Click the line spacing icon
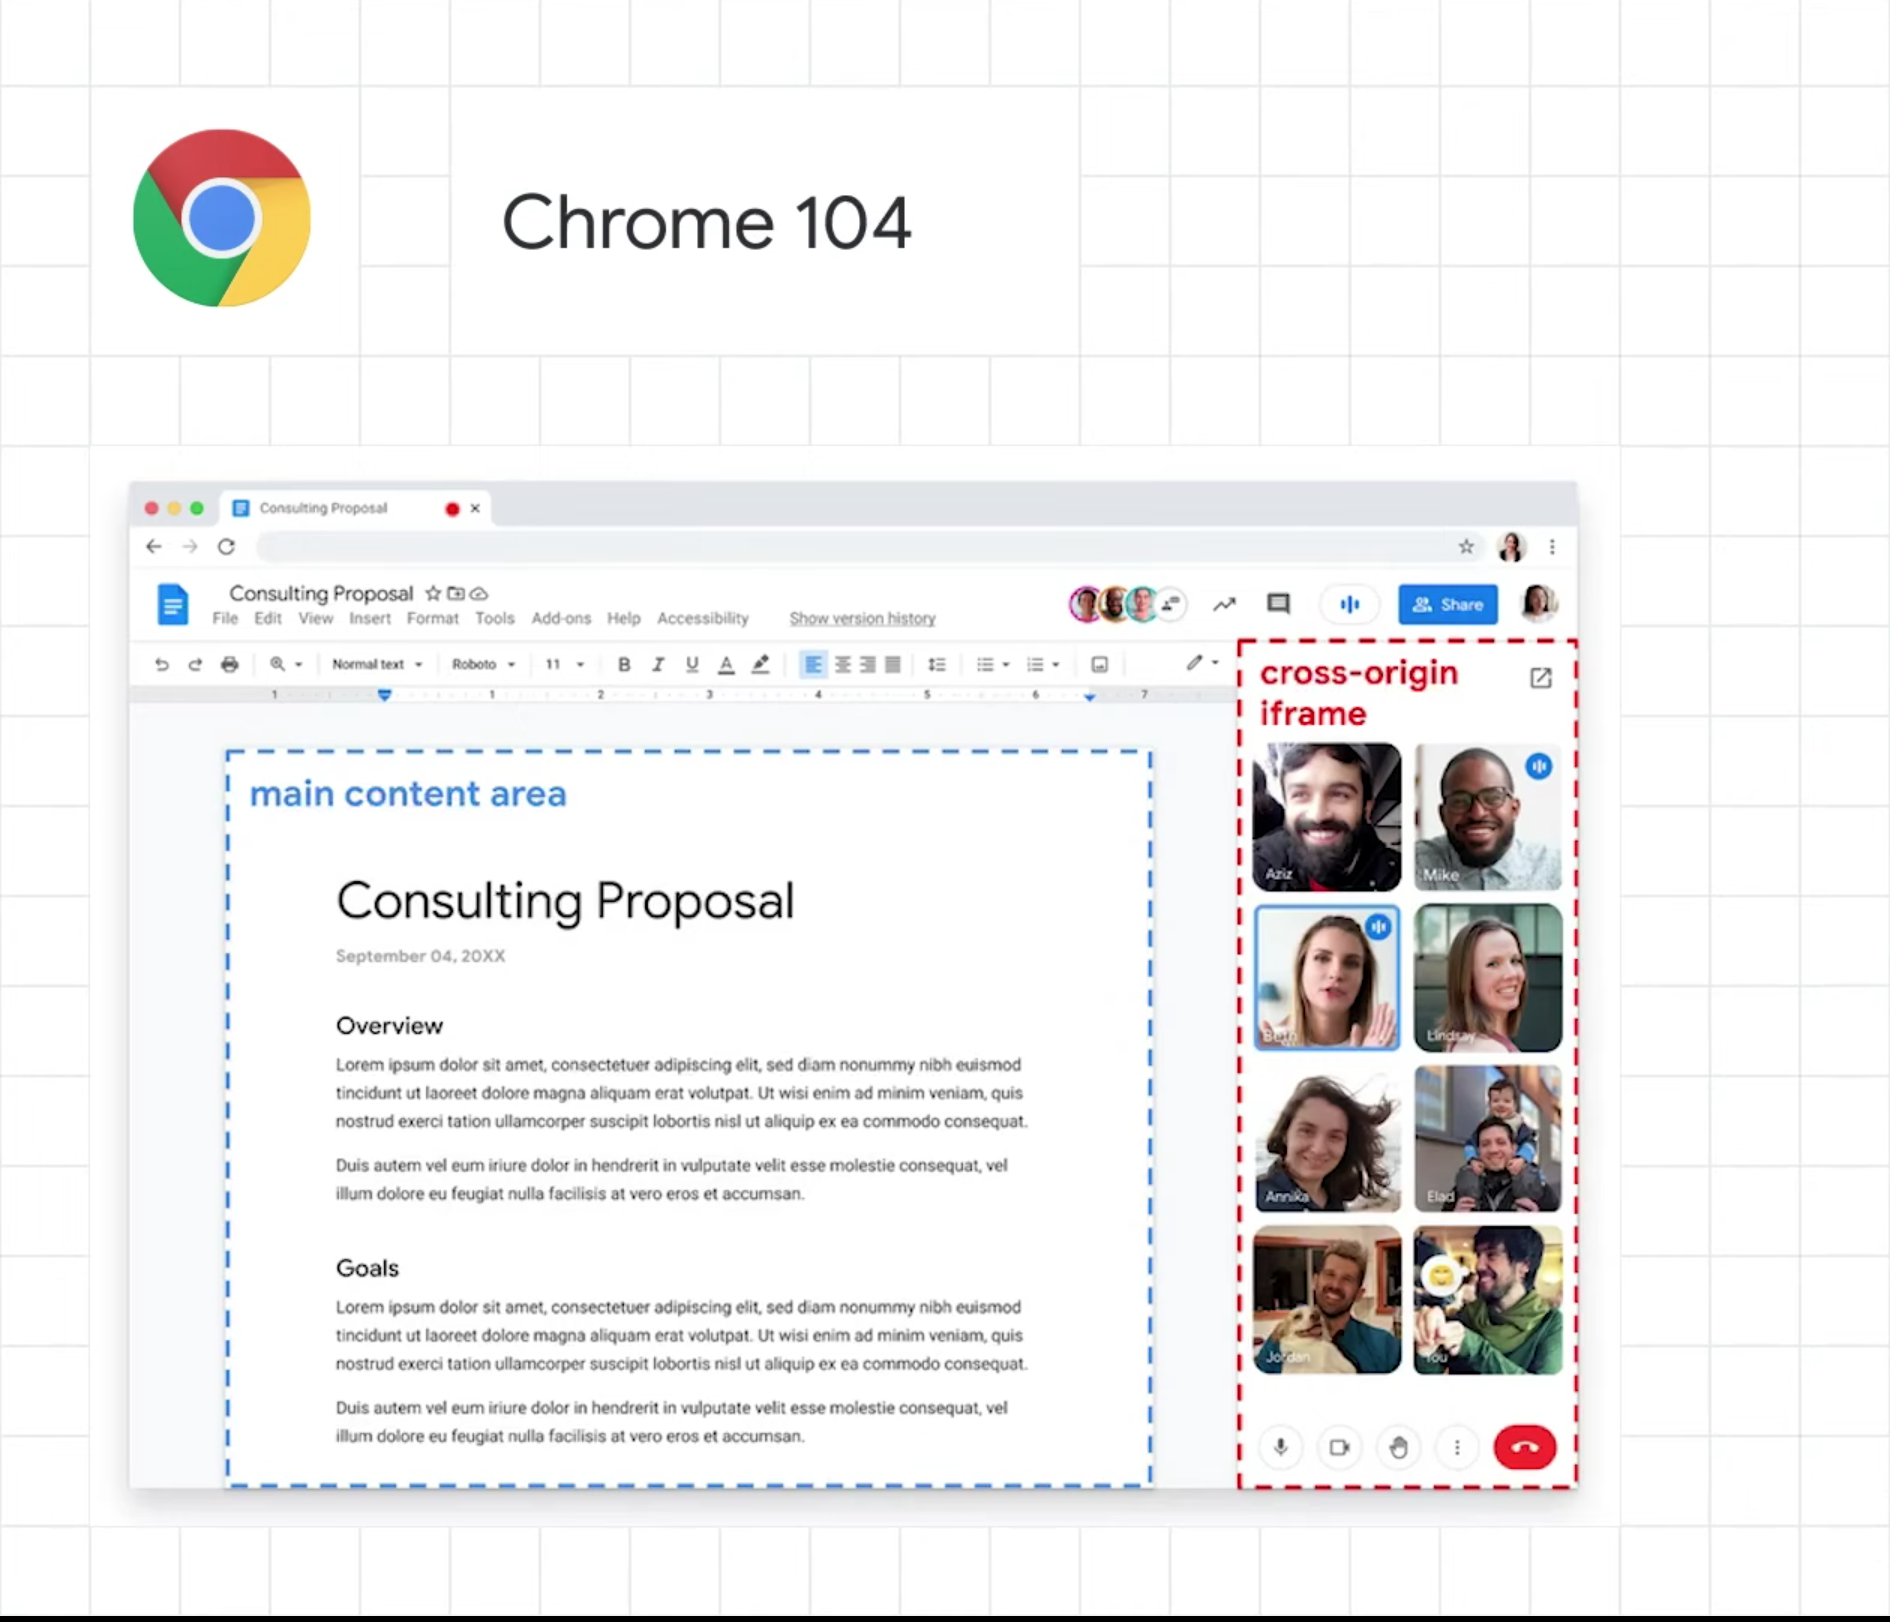Screen dimensions: 1890x1622 click(937, 664)
